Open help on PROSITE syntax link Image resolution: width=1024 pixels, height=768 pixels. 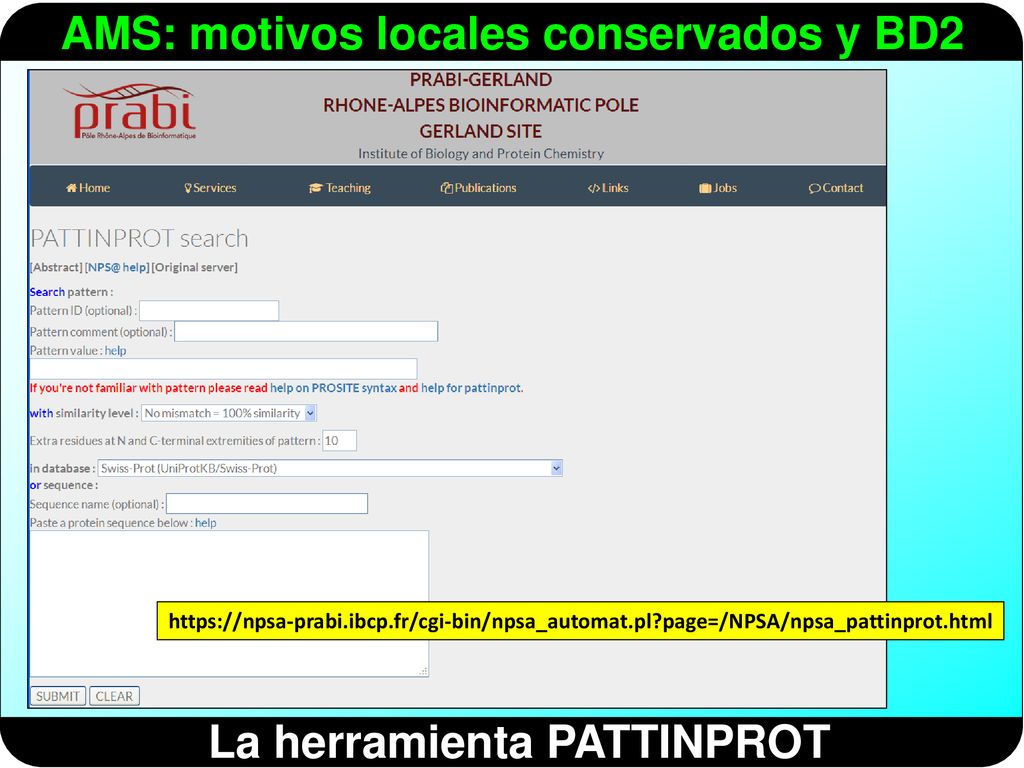[x=333, y=388]
